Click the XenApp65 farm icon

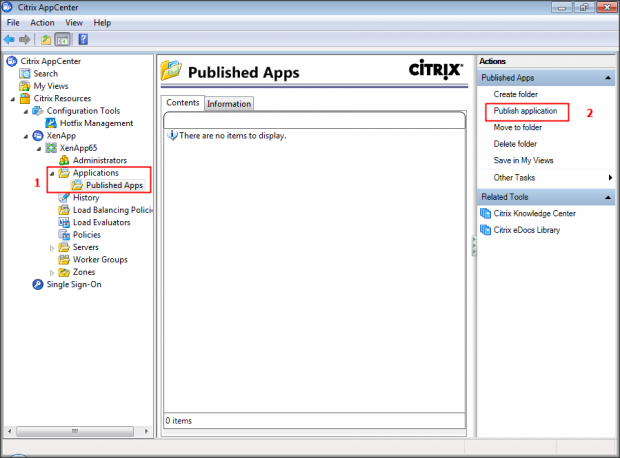click(51, 148)
